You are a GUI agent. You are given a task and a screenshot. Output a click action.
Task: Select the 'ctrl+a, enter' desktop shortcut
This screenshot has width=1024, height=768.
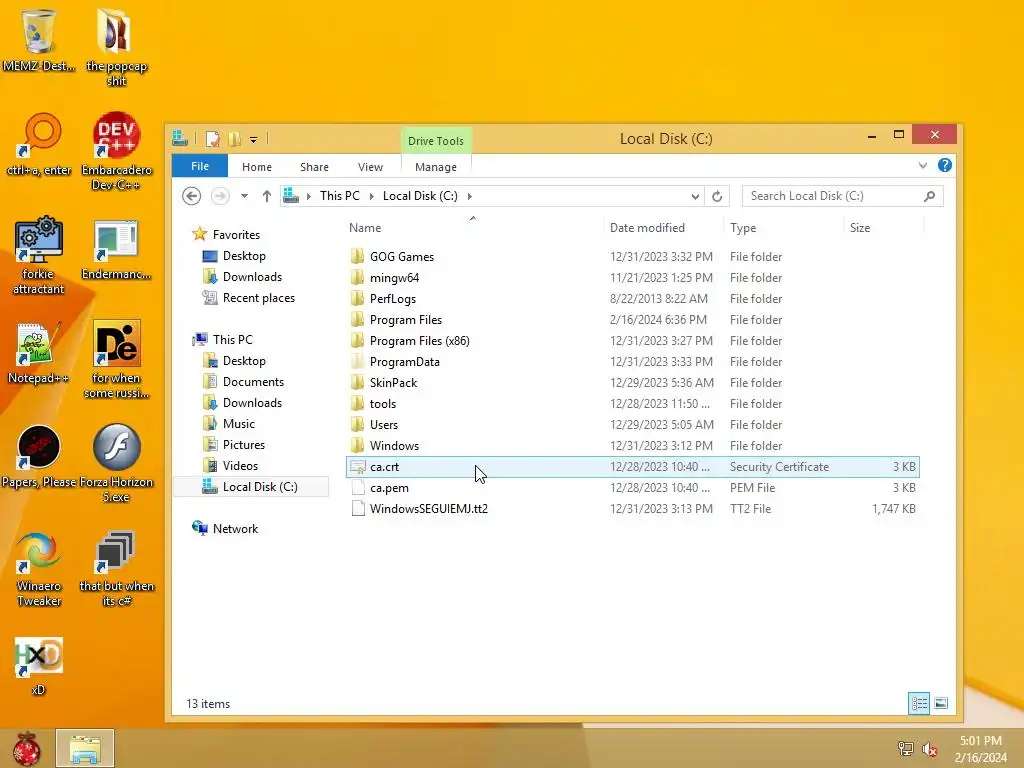click(x=39, y=145)
